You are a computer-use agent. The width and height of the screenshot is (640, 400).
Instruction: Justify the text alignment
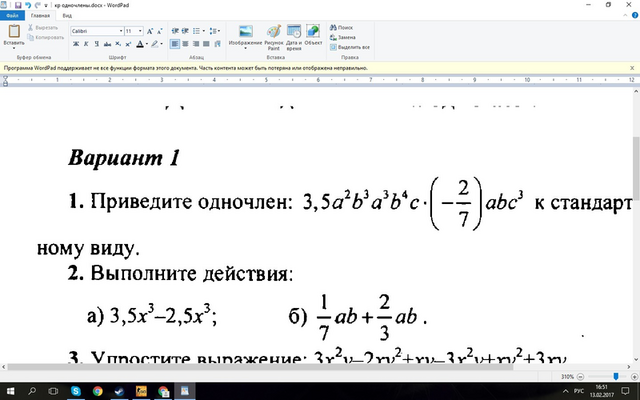(207, 44)
